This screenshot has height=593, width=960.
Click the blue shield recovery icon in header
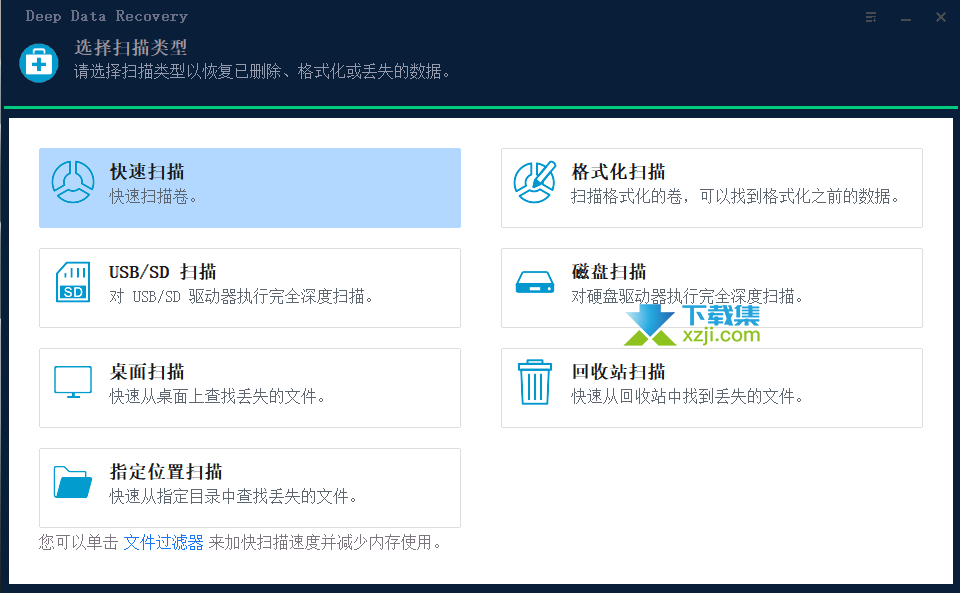tap(38, 62)
